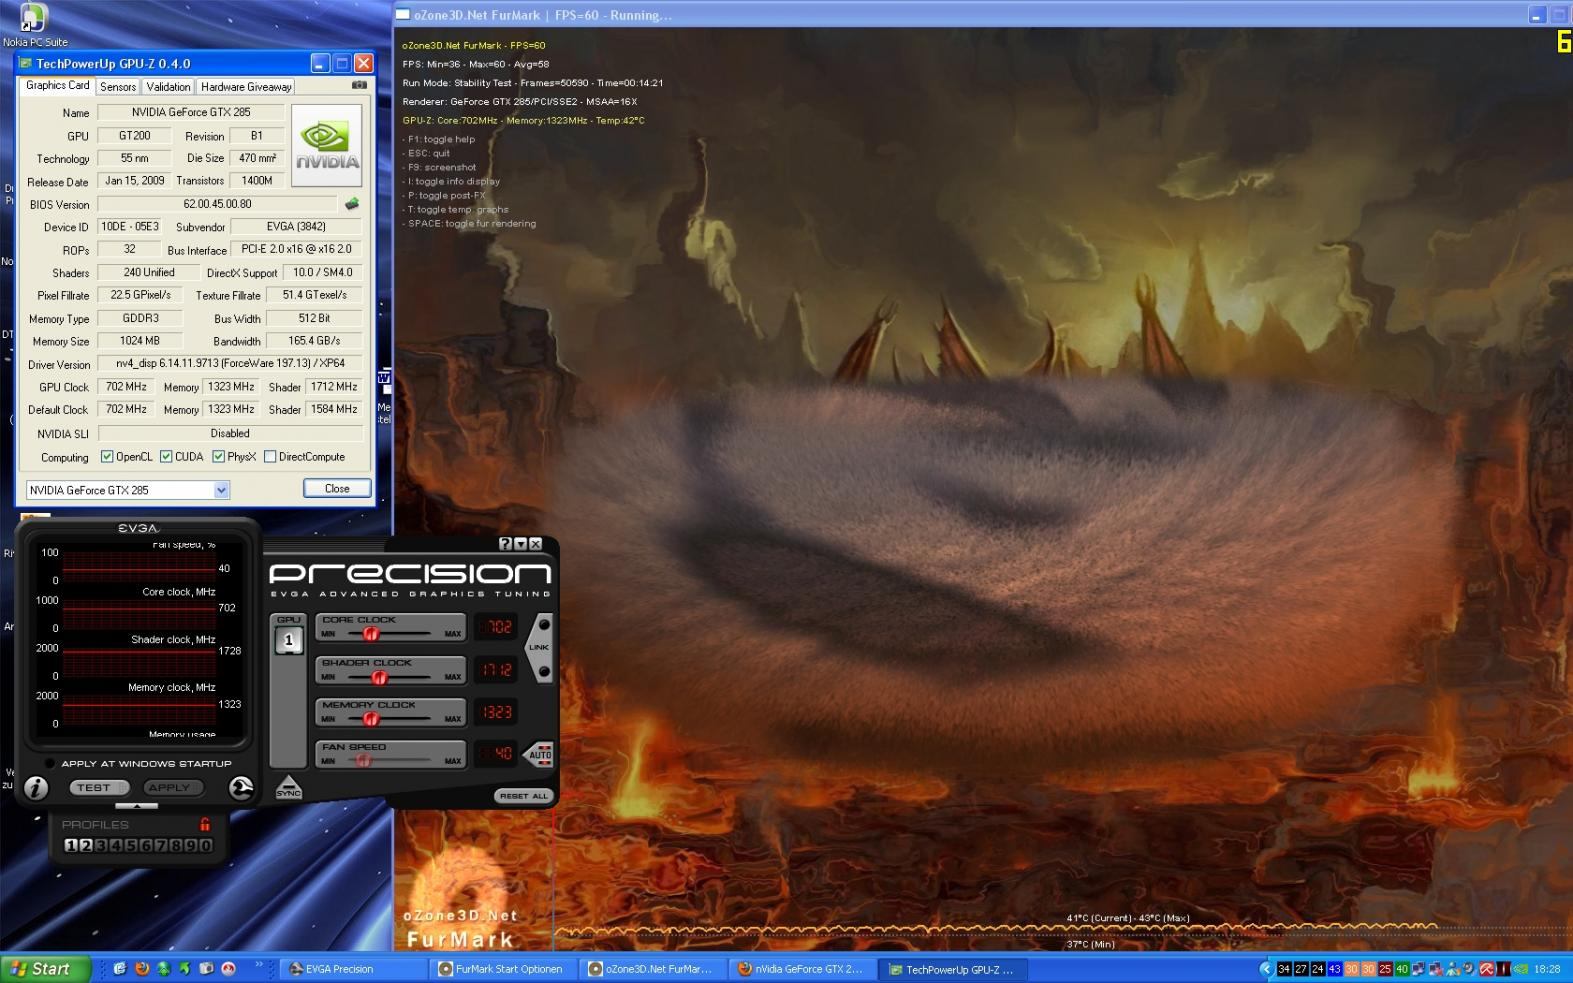Viewport: 1573px width, 983px height.
Task: Select profile slot 2 in Precision
Action: pyautogui.click(x=86, y=845)
